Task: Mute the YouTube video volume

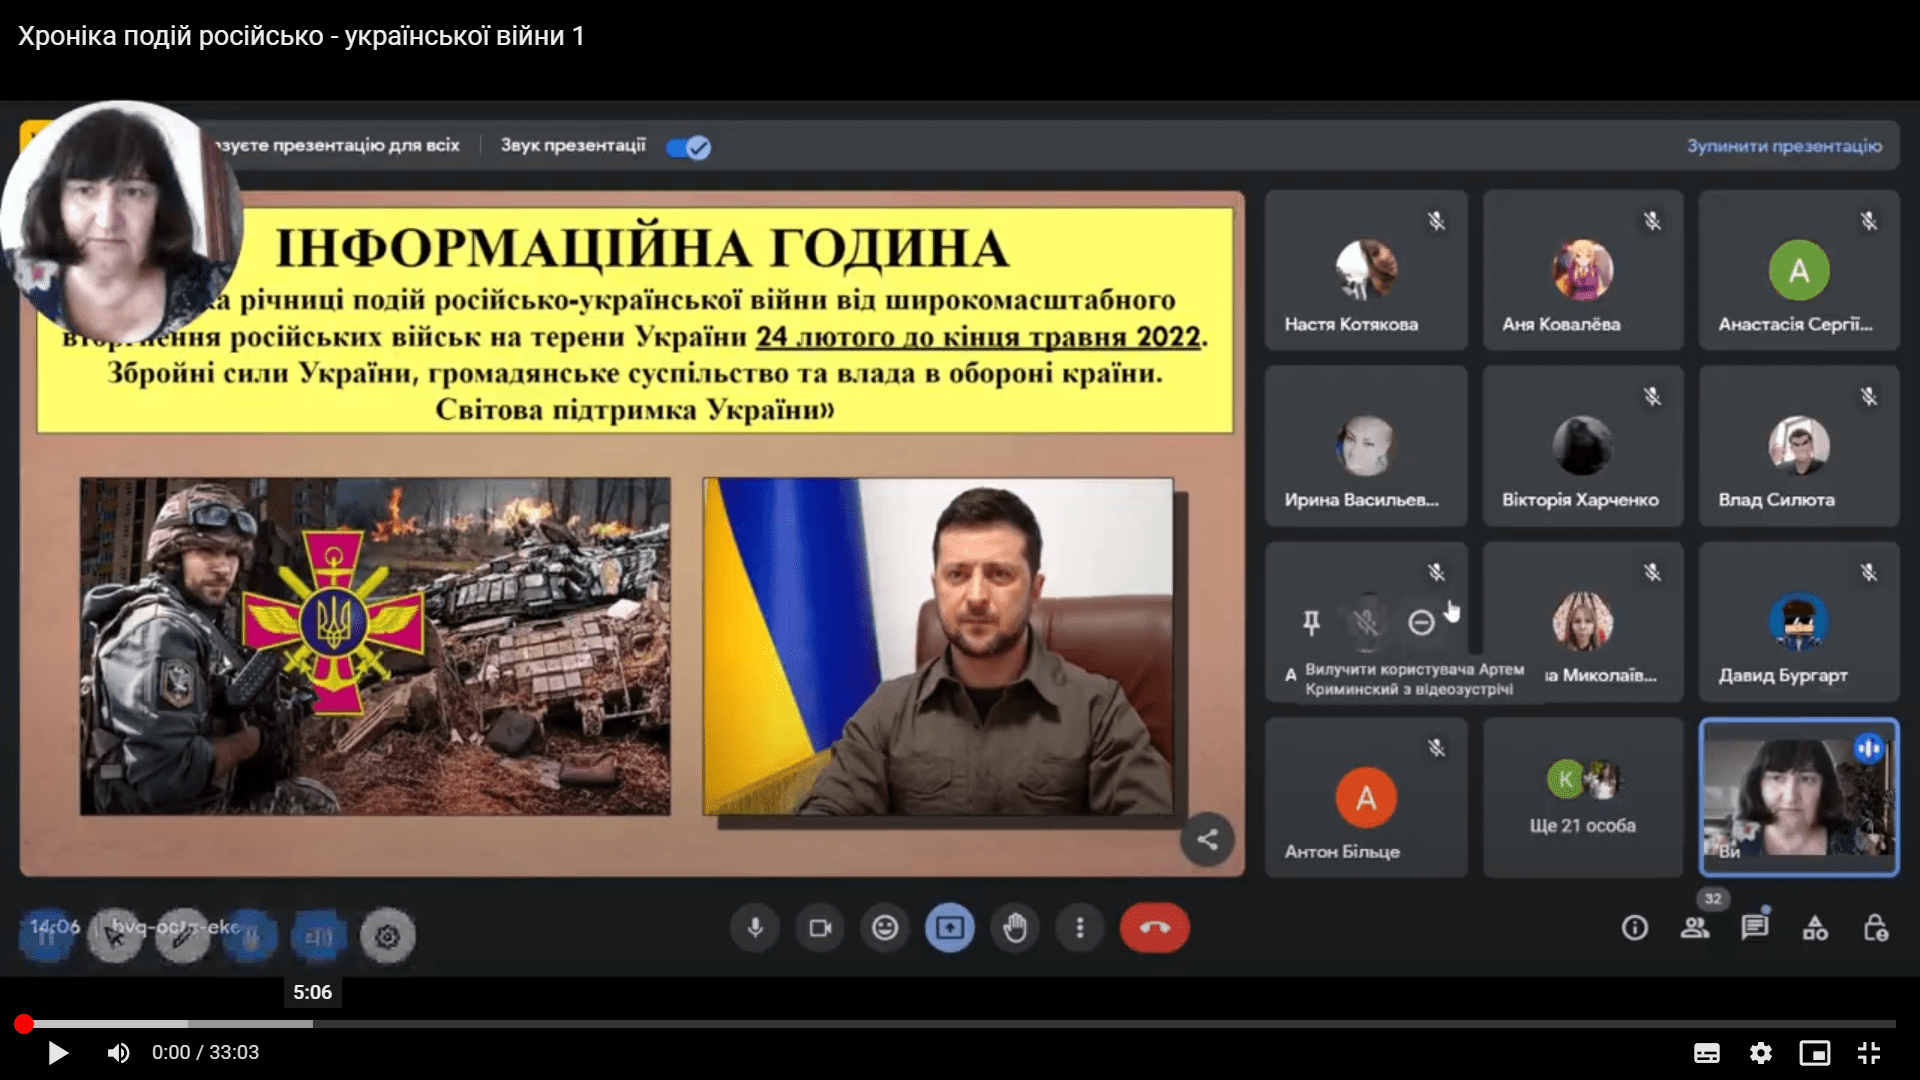Action: [x=118, y=1053]
